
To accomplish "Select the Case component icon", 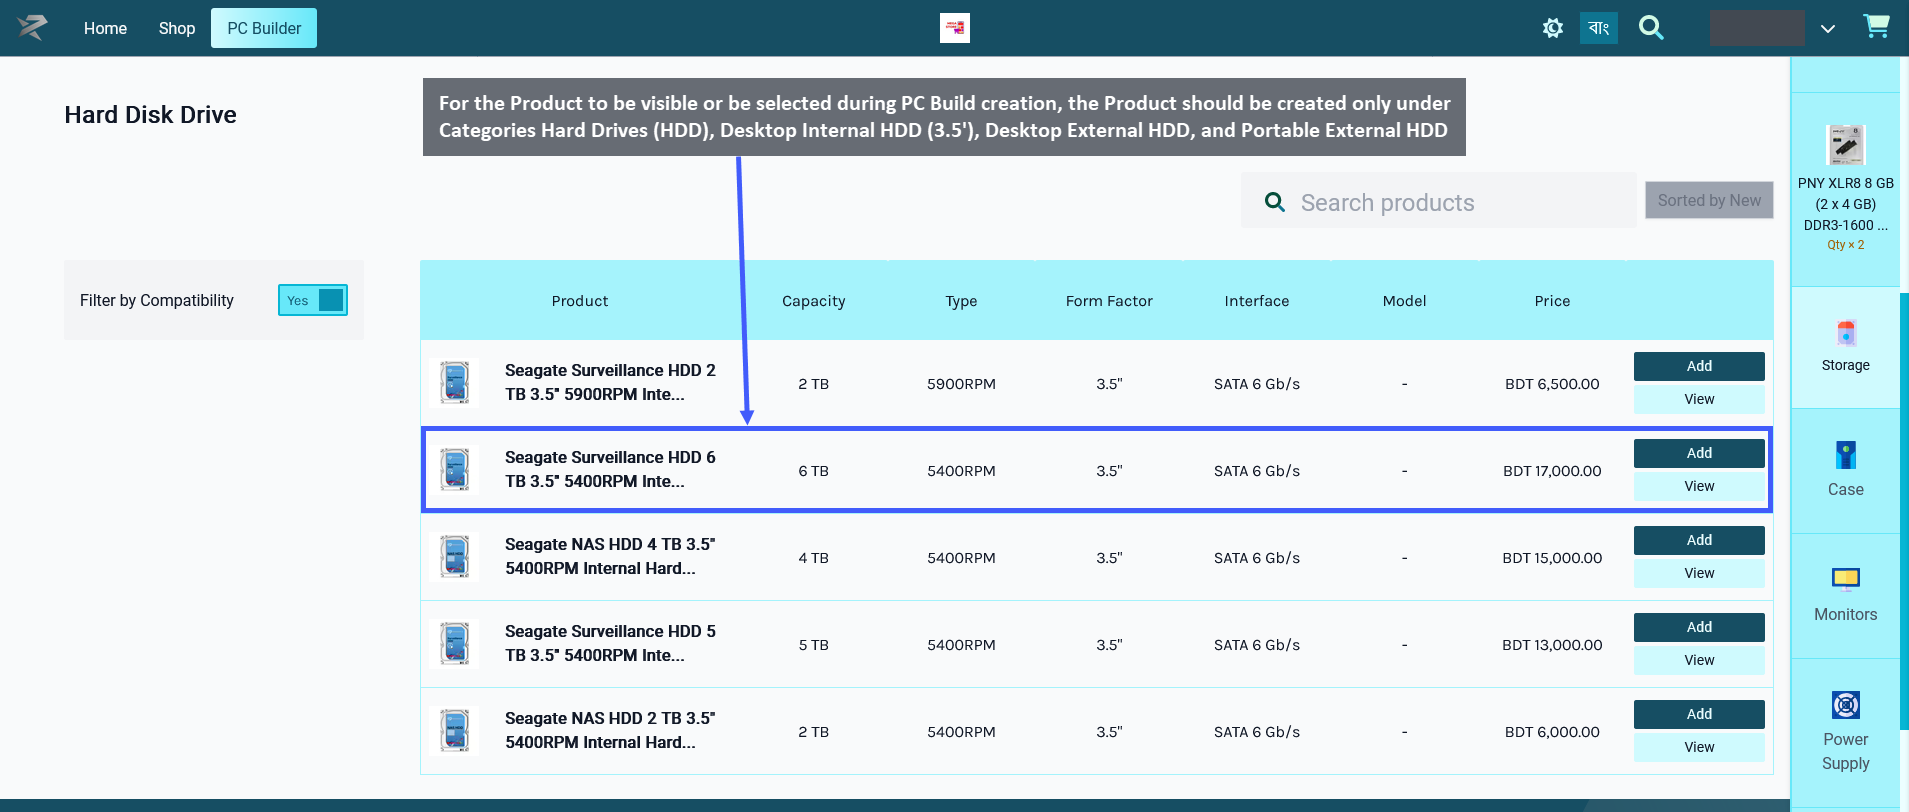I will 1846,456.
